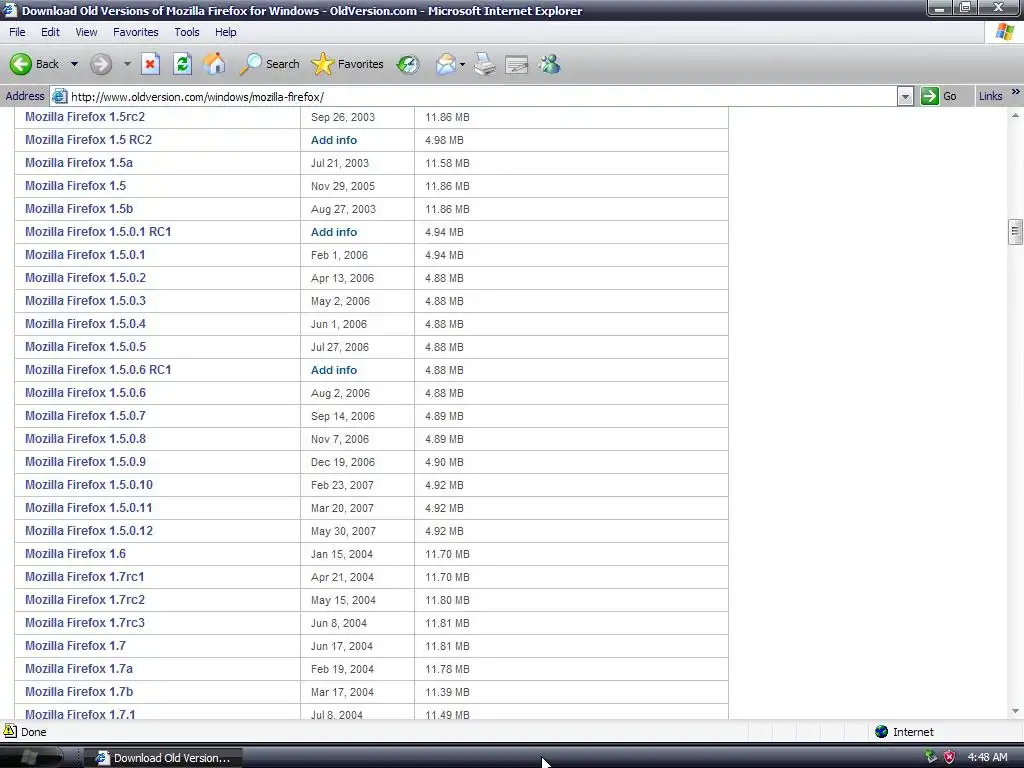The height and width of the screenshot is (768, 1024).
Task: Open the Mozilla Firefox 1.5.0.8 link
Action: (x=85, y=439)
